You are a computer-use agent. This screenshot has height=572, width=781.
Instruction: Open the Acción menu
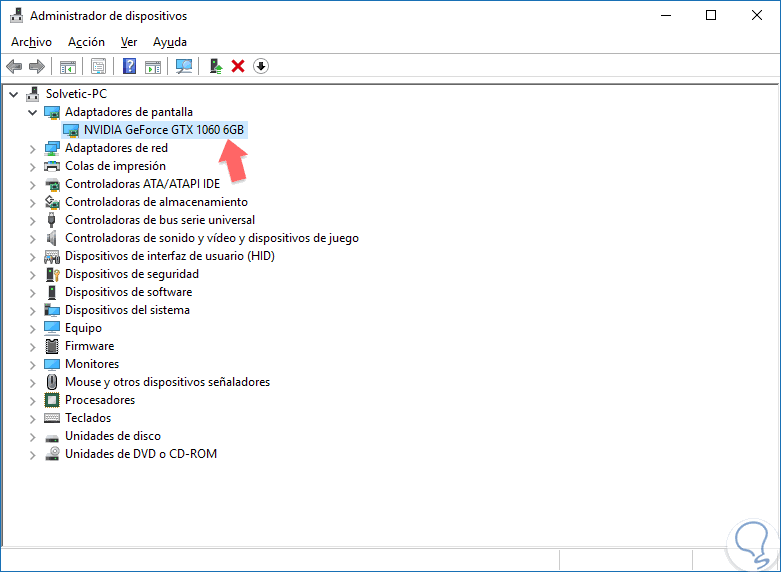tap(86, 42)
